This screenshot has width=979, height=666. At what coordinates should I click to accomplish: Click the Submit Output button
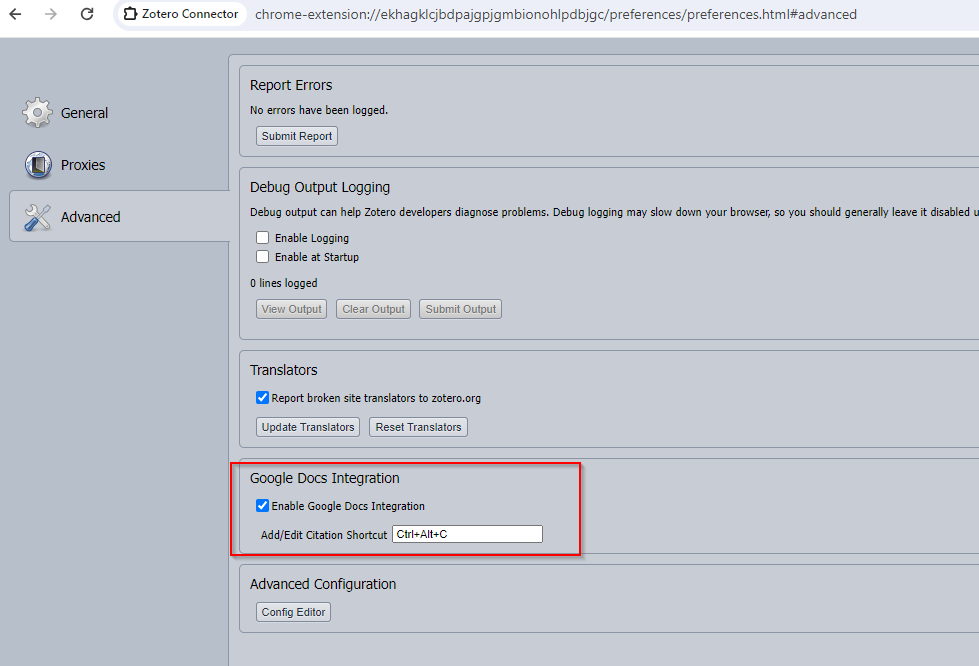pyautogui.click(x=461, y=309)
